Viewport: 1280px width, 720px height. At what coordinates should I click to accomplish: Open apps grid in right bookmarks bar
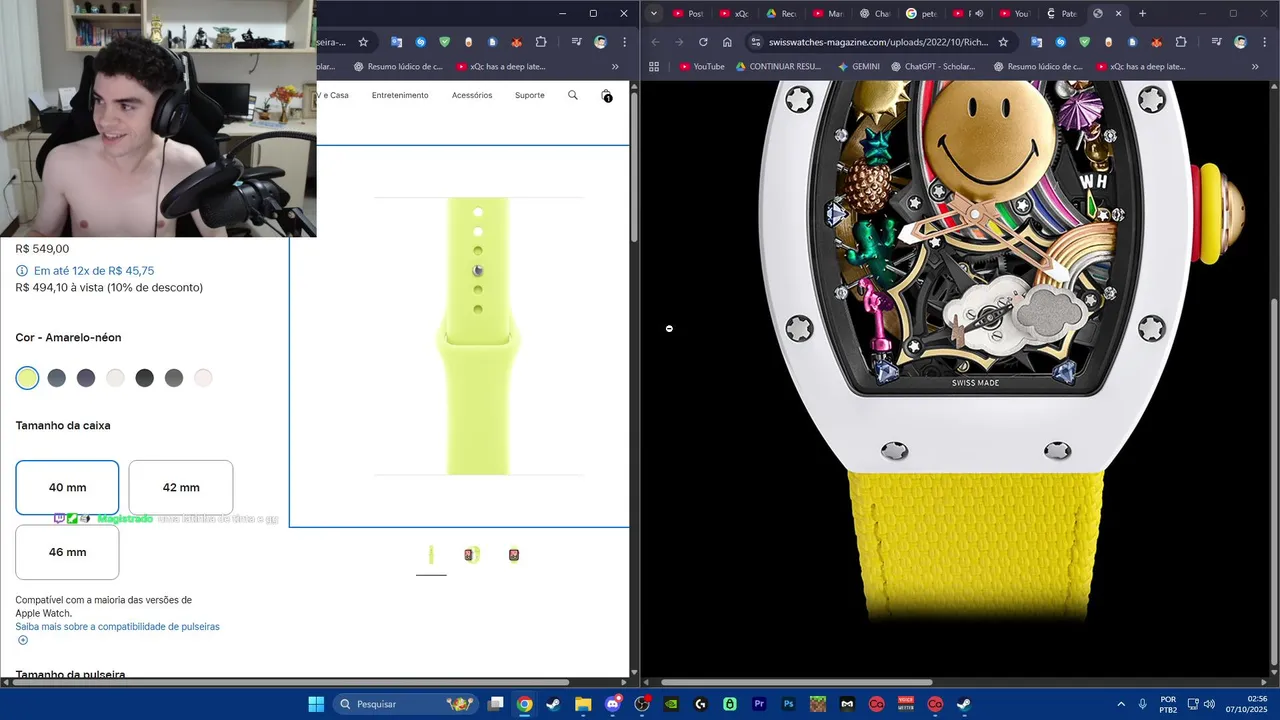(654, 67)
